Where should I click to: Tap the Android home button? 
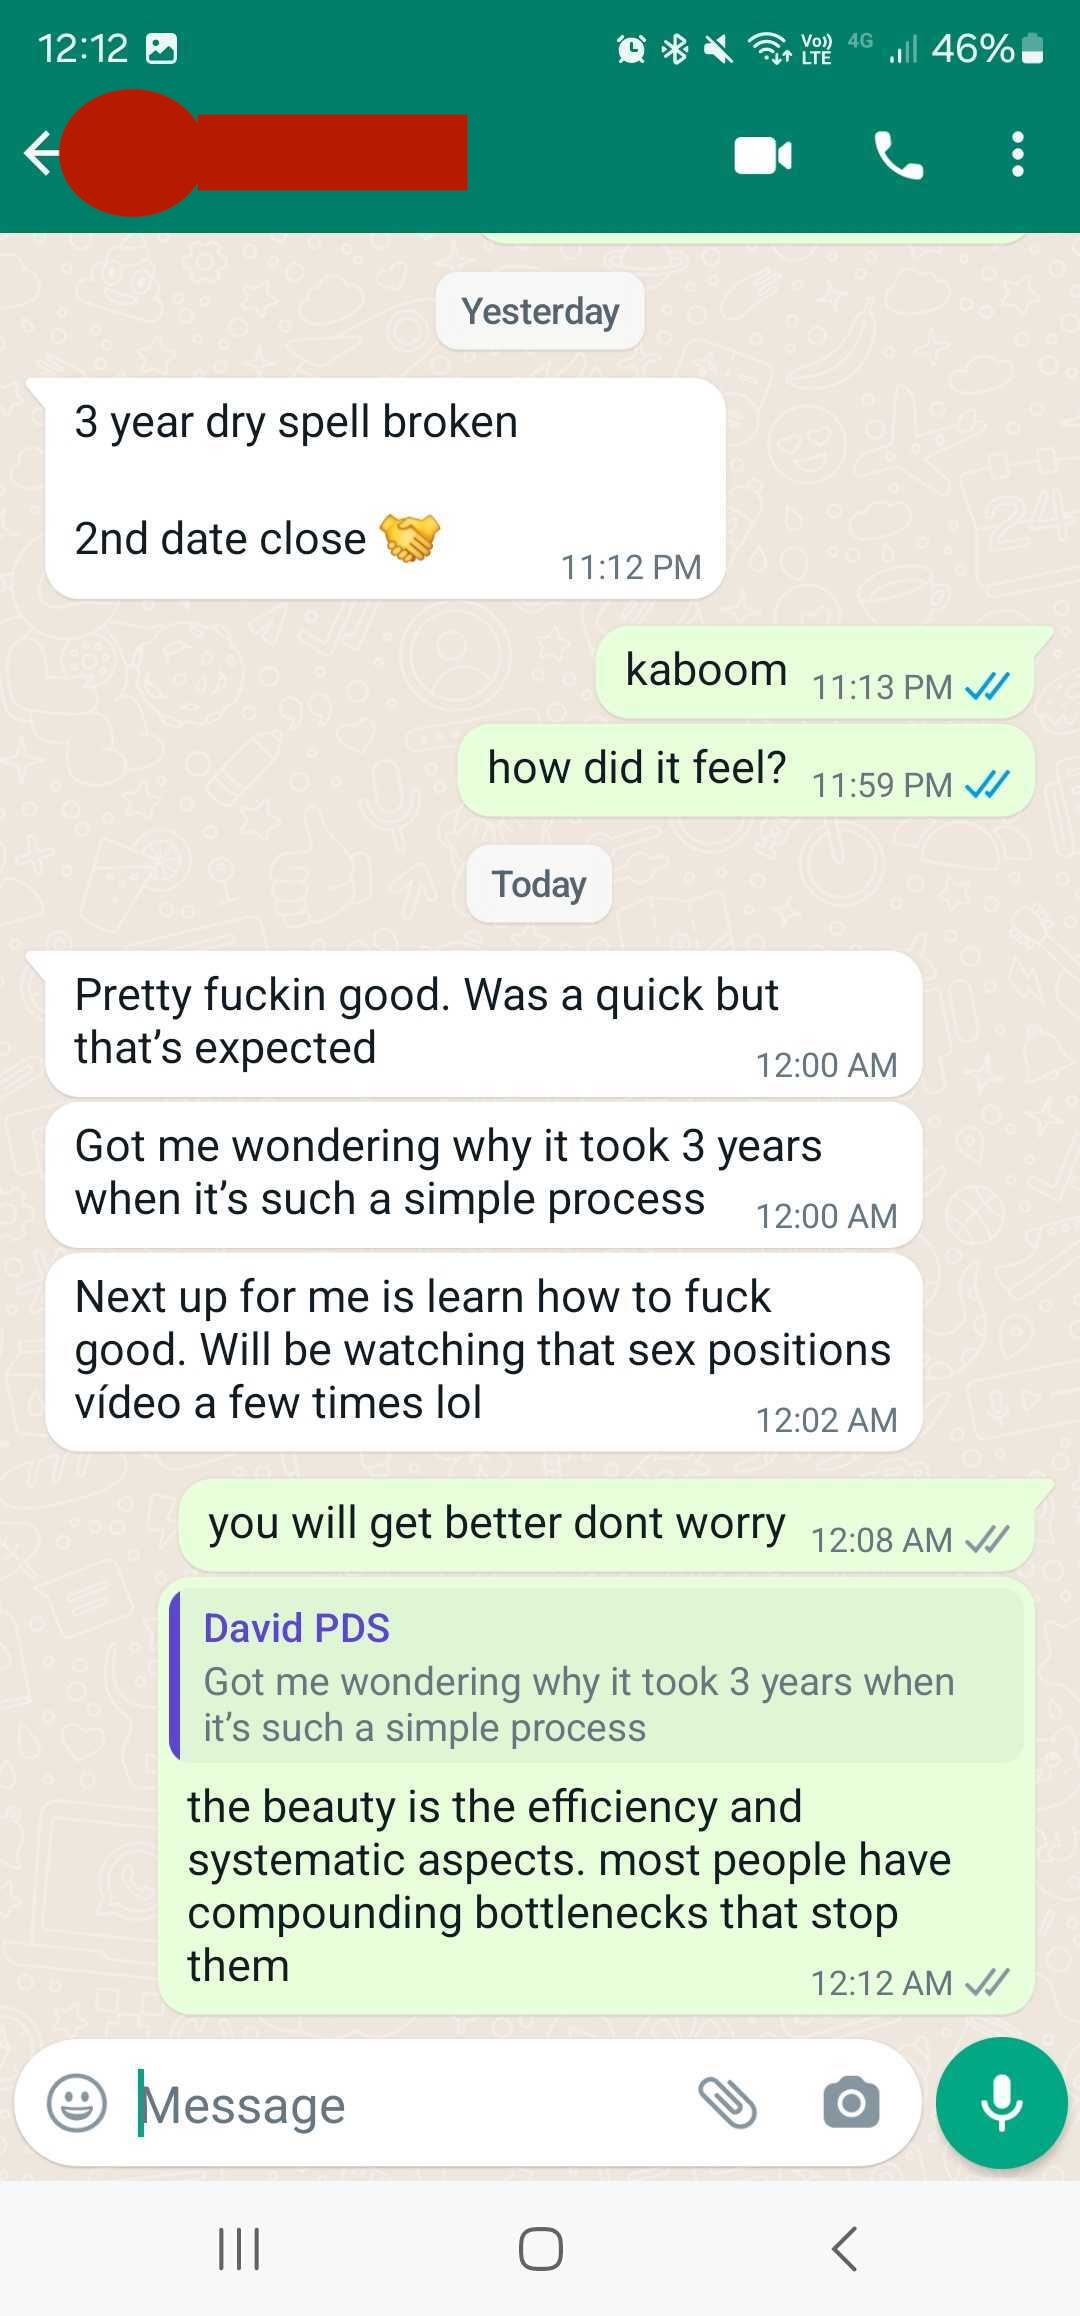tap(540, 2250)
